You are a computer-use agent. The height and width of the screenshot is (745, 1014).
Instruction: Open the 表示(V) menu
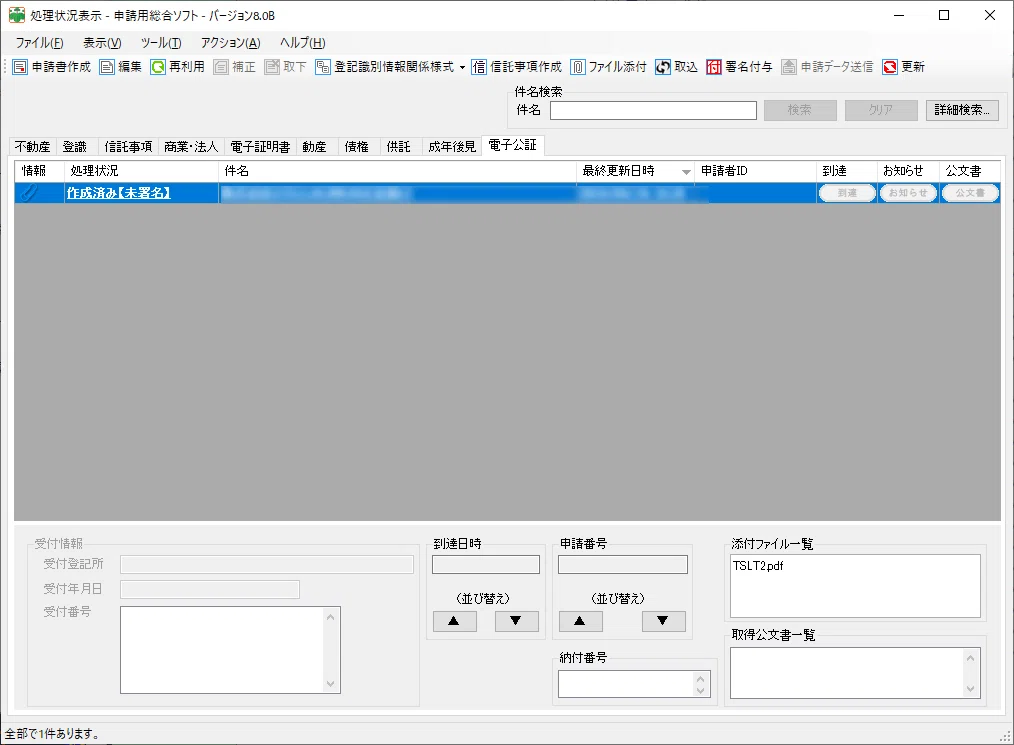tap(102, 43)
